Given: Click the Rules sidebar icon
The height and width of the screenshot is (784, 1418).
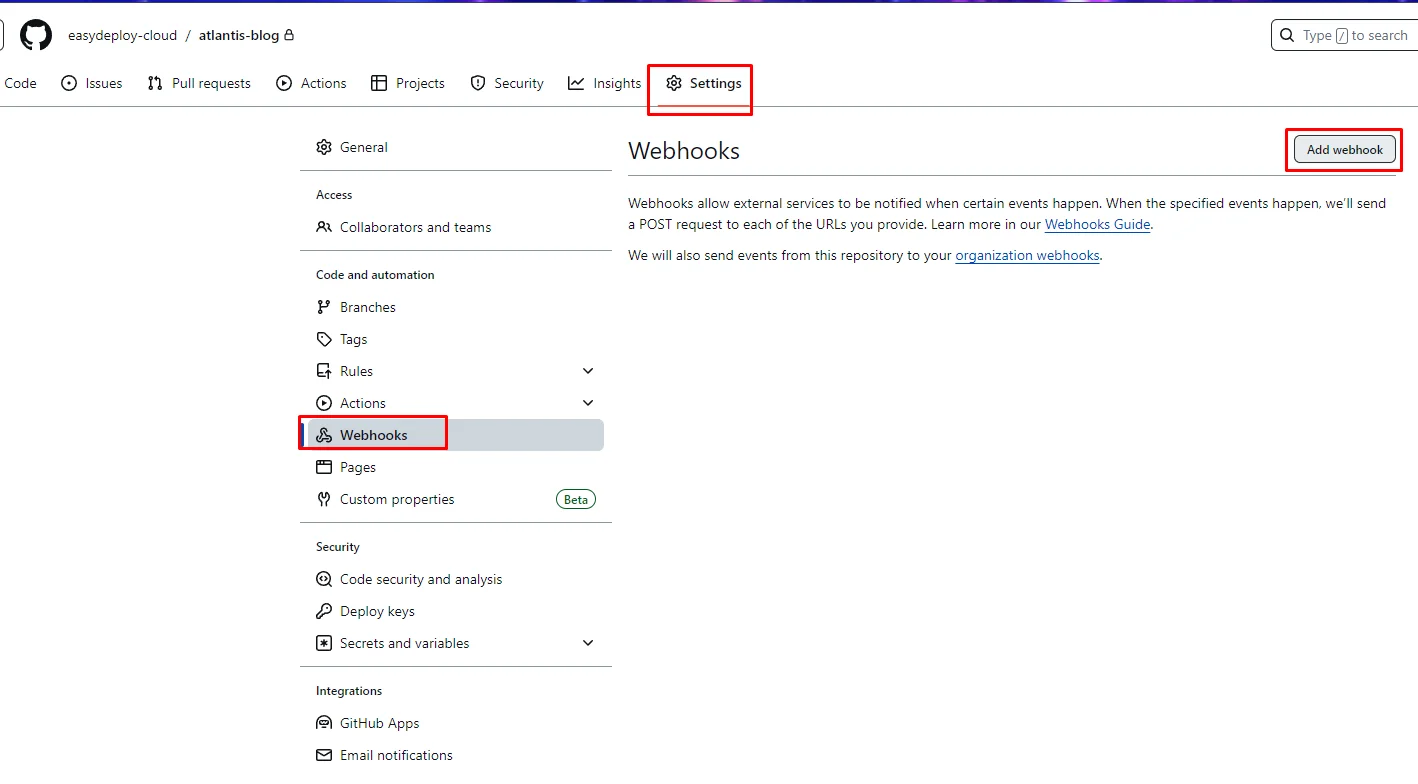Looking at the screenshot, I should click(x=324, y=371).
